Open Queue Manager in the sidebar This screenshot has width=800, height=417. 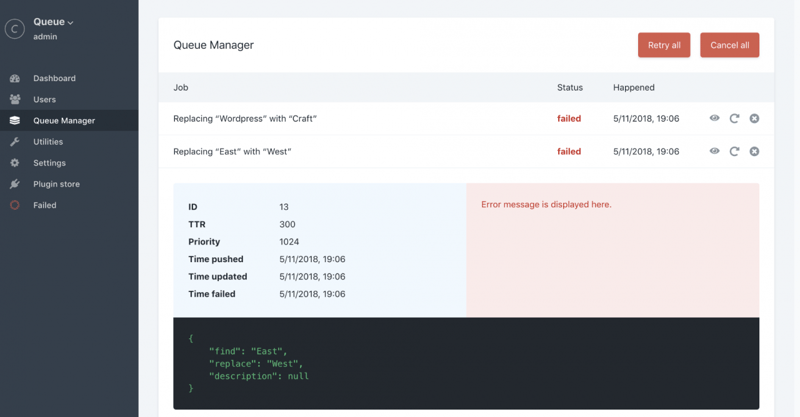(x=64, y=121)
